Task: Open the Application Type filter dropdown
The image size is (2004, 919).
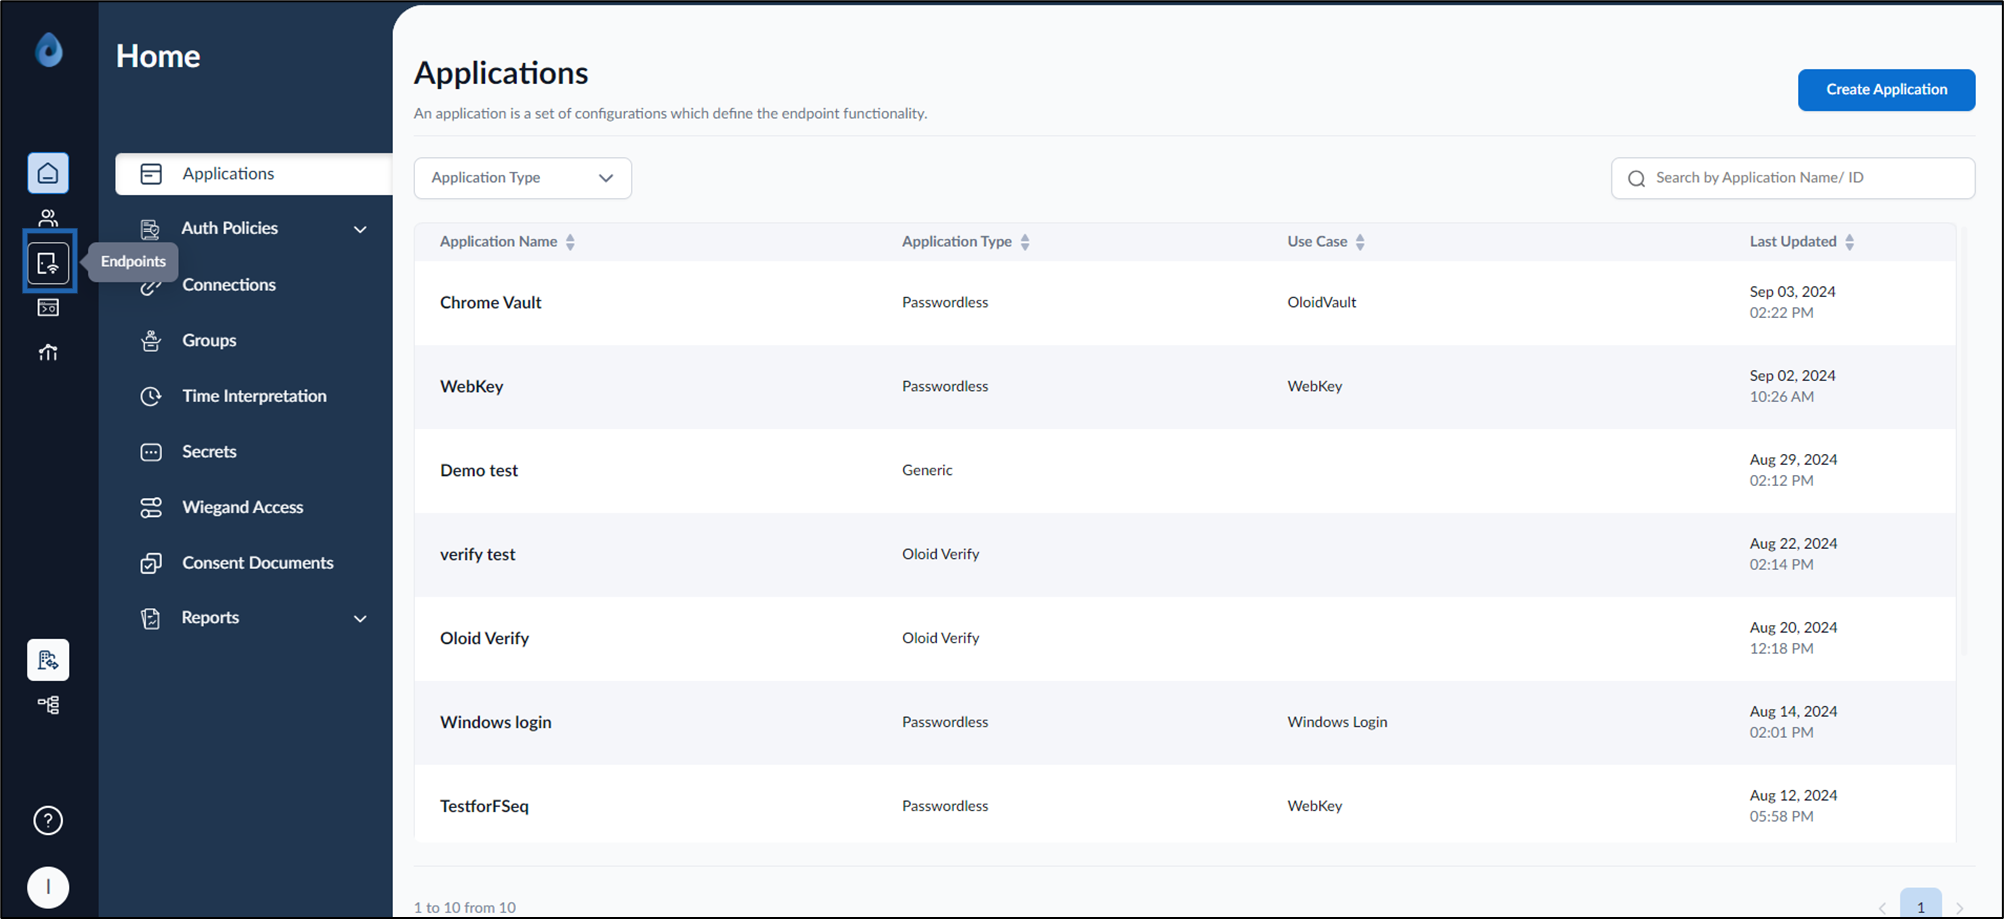Action: (x=523, y=178)
